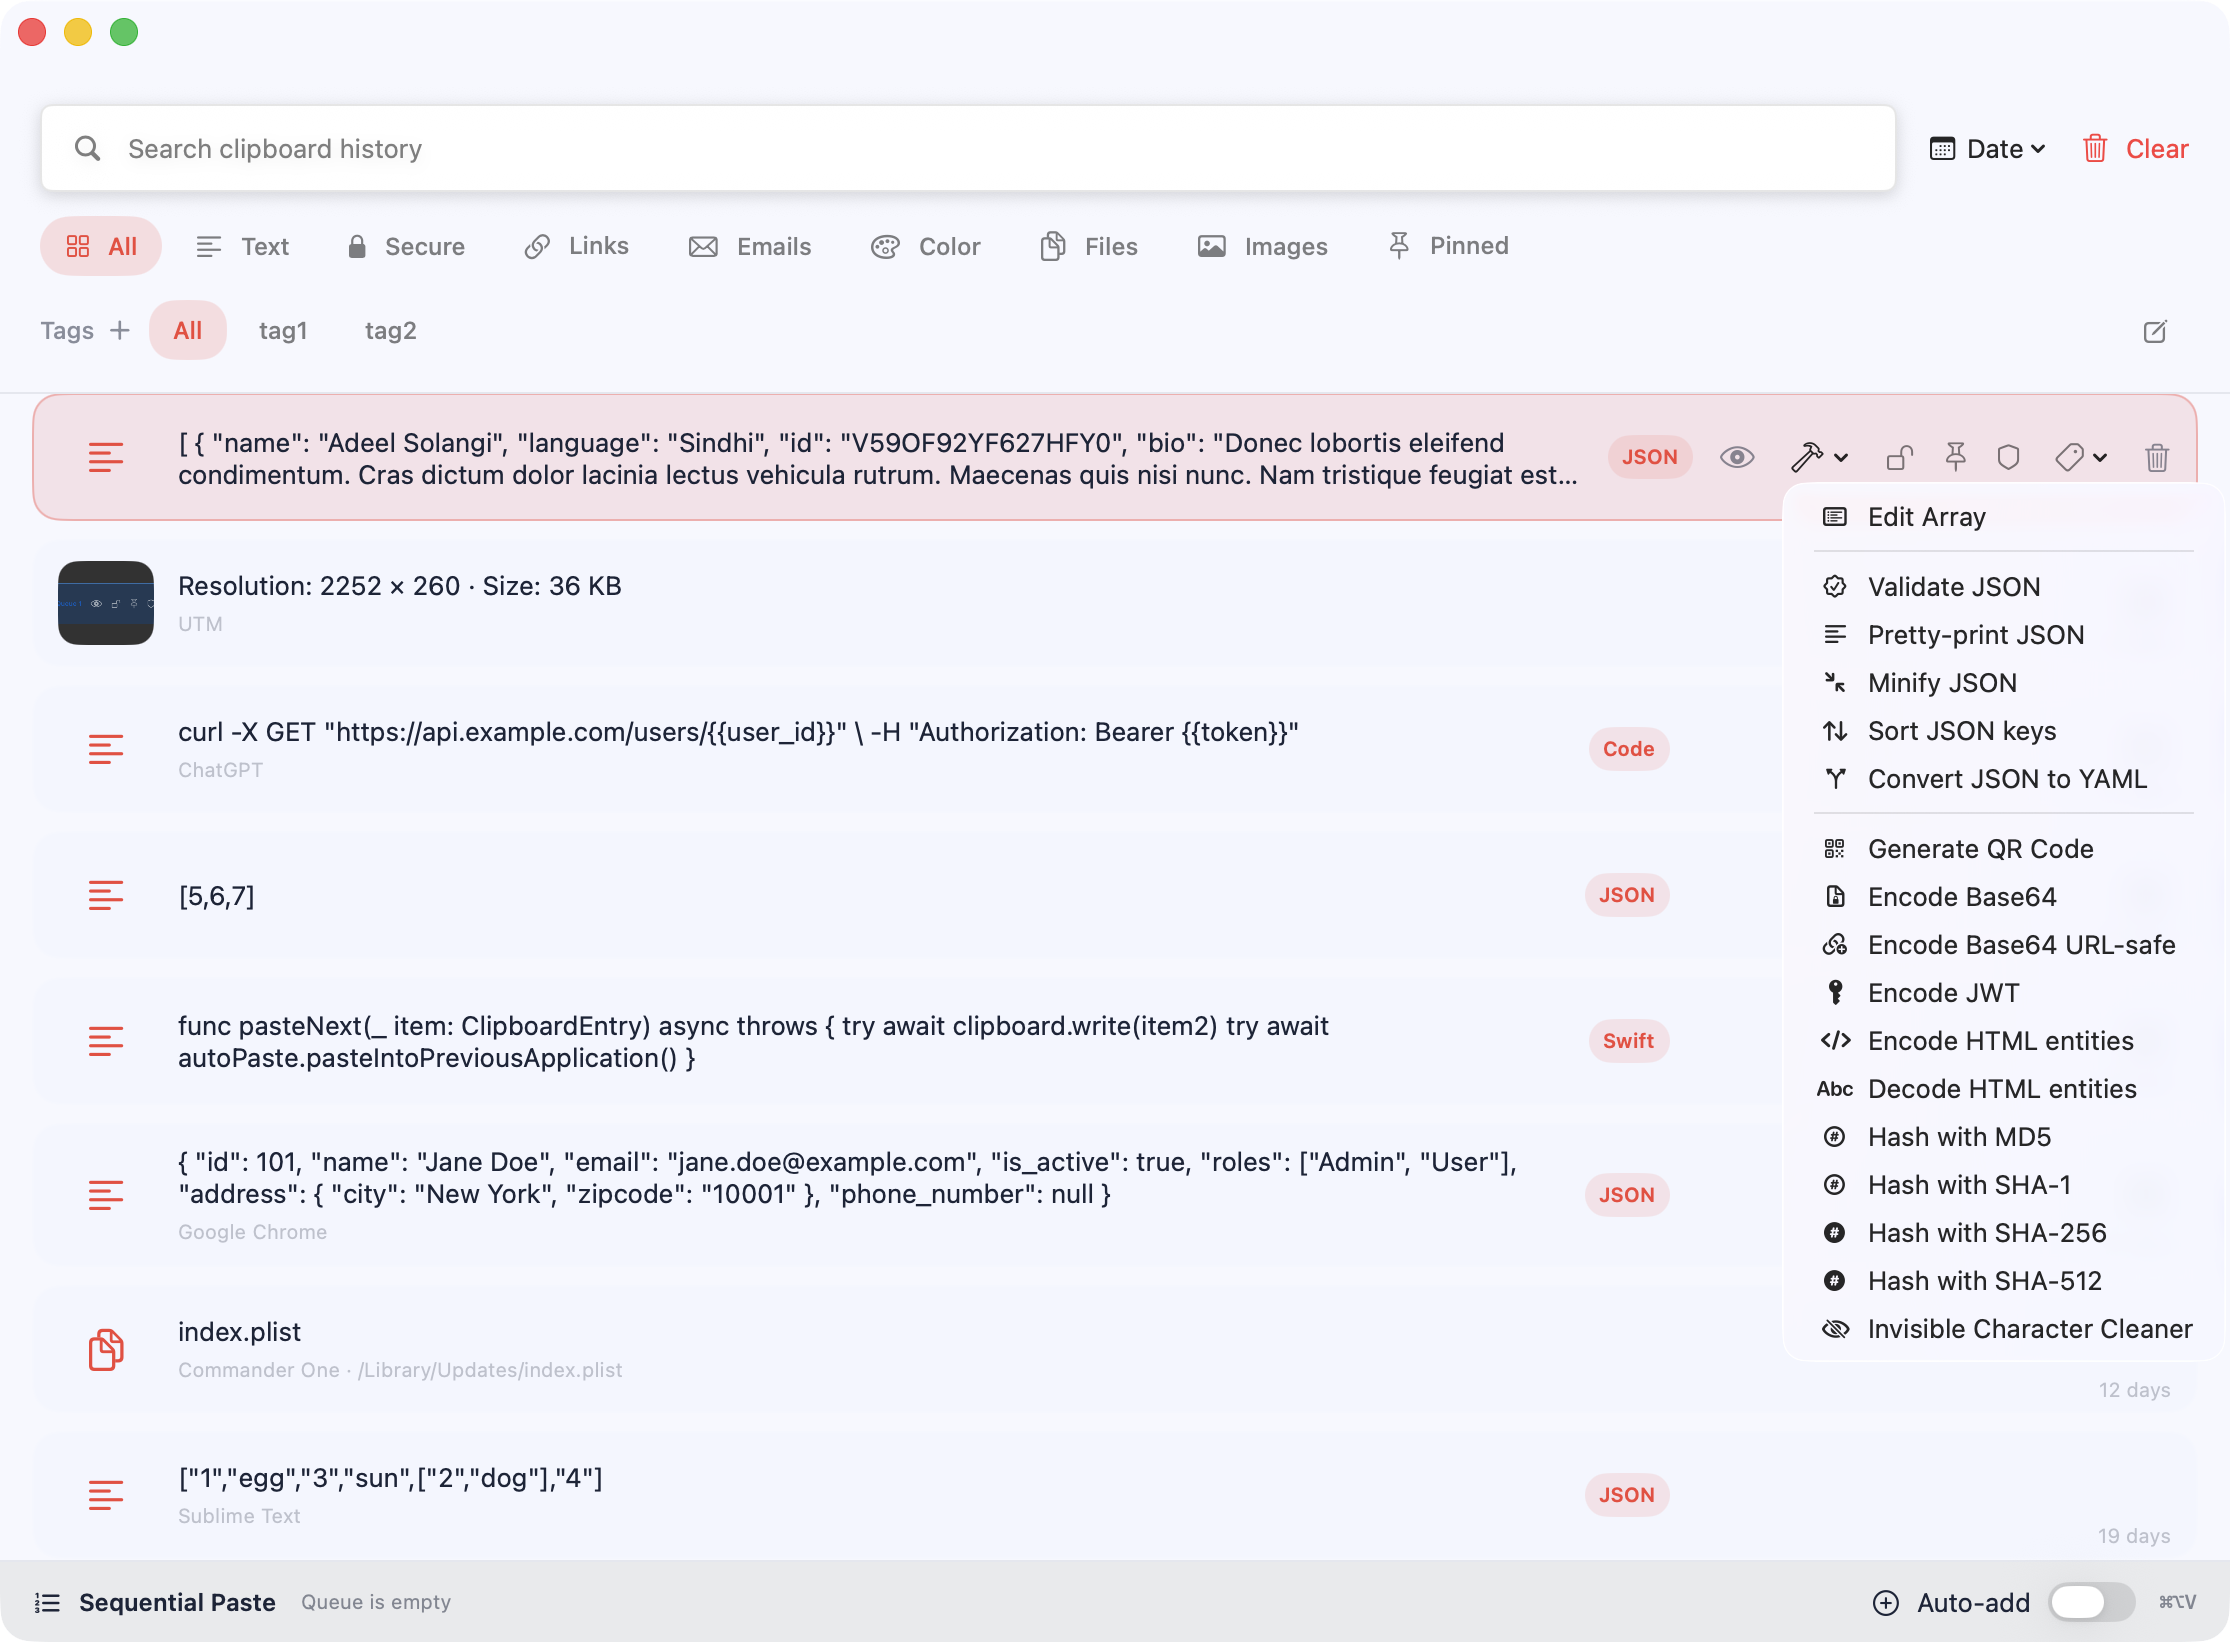Click the JSON badge on Adeel Solangi entry

coord(1650,457)
